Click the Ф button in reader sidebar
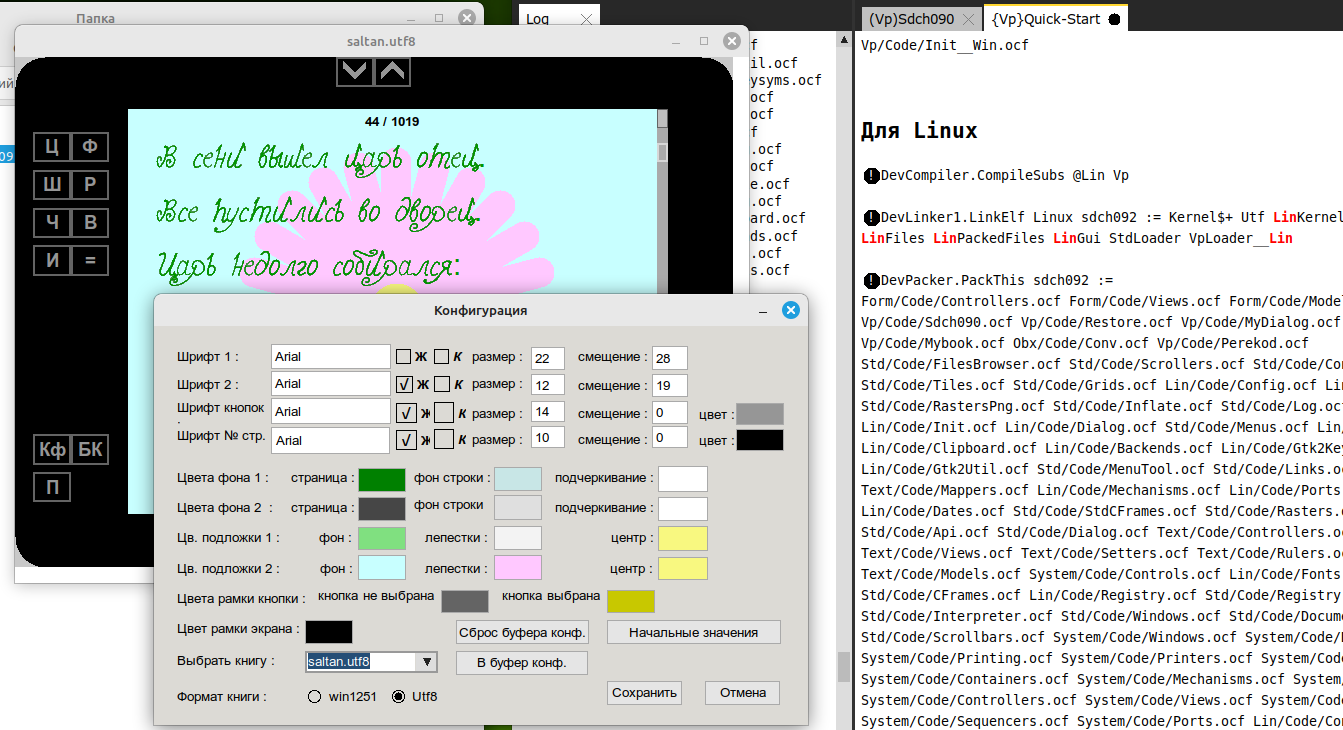Viewport: 1343px width, 730px height. point(90,147)
